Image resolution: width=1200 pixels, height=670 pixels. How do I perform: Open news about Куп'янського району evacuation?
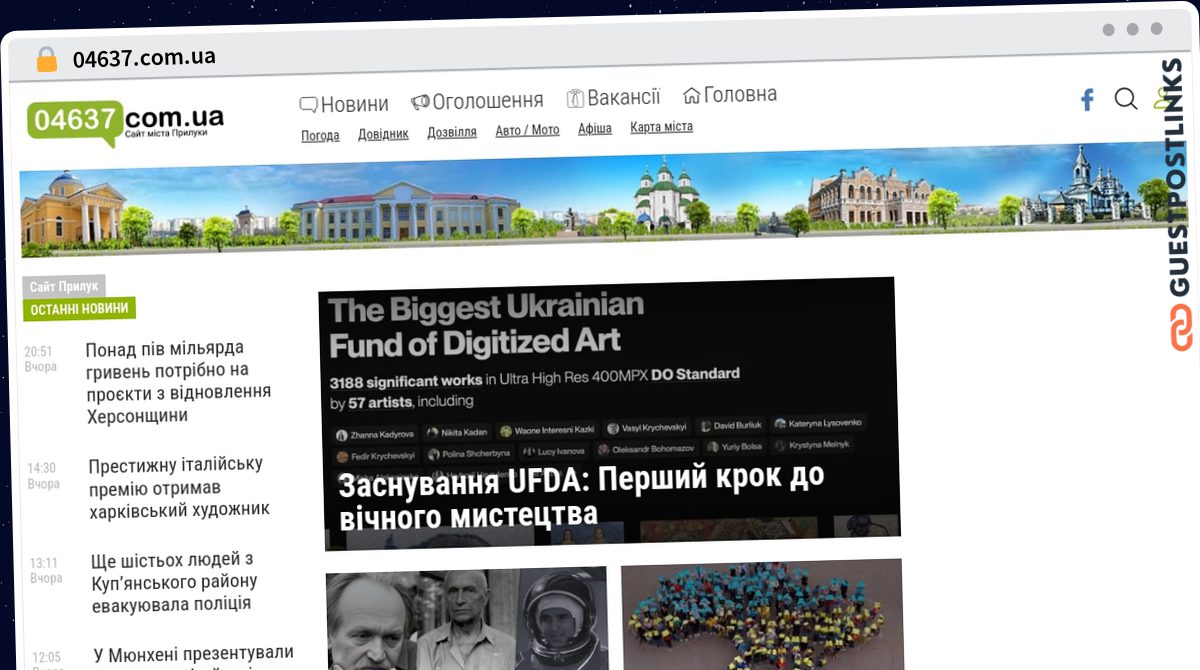(x=174, y=582)
